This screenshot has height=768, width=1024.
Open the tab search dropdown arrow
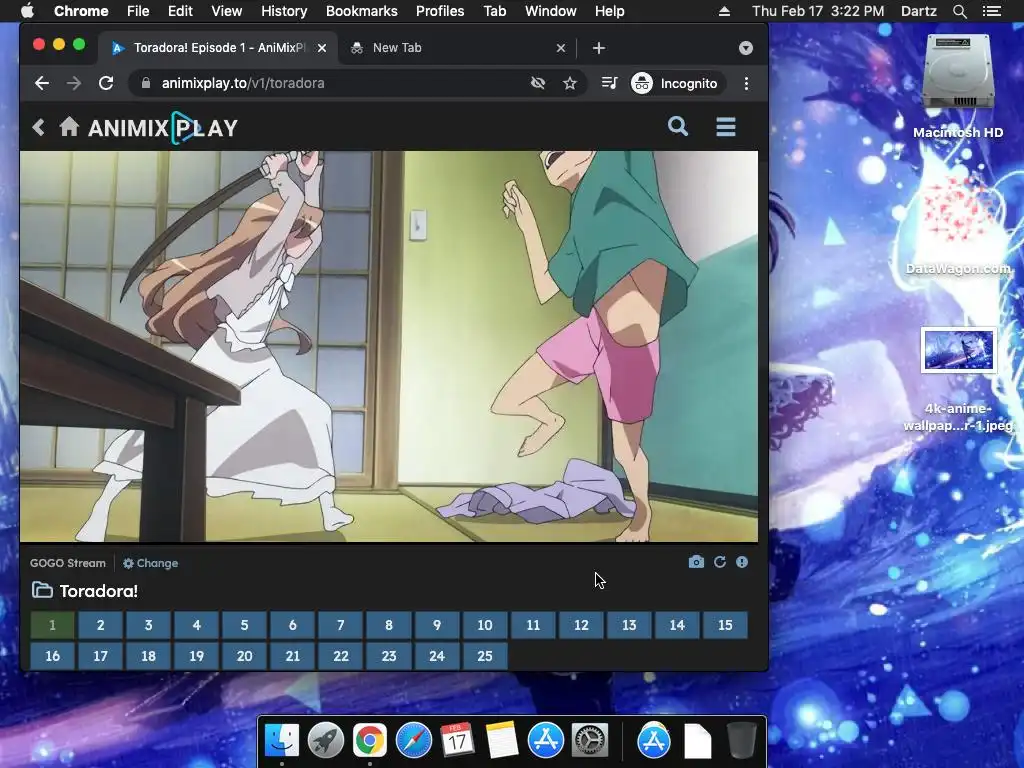pyautogui.click(x=746, y=48)
